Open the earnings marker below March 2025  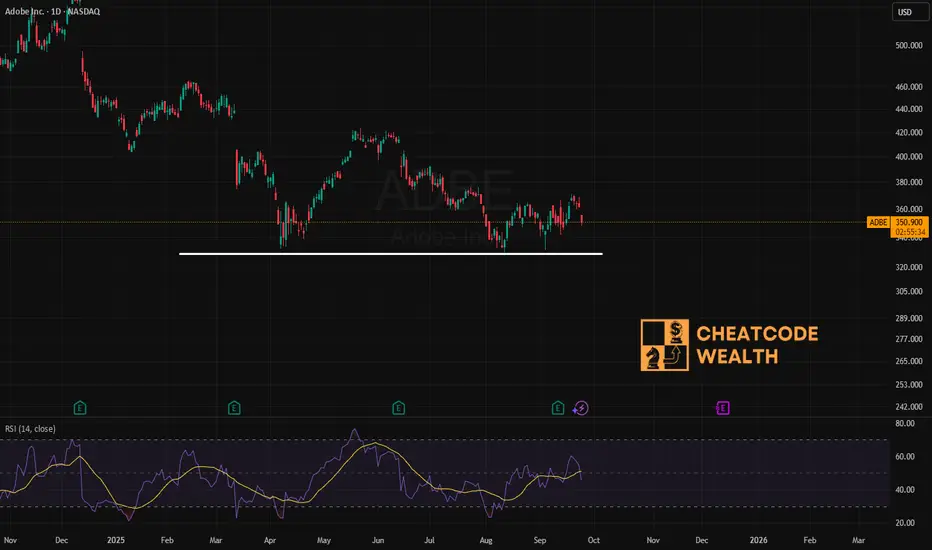pyautogui.click(x=234, y=408)
